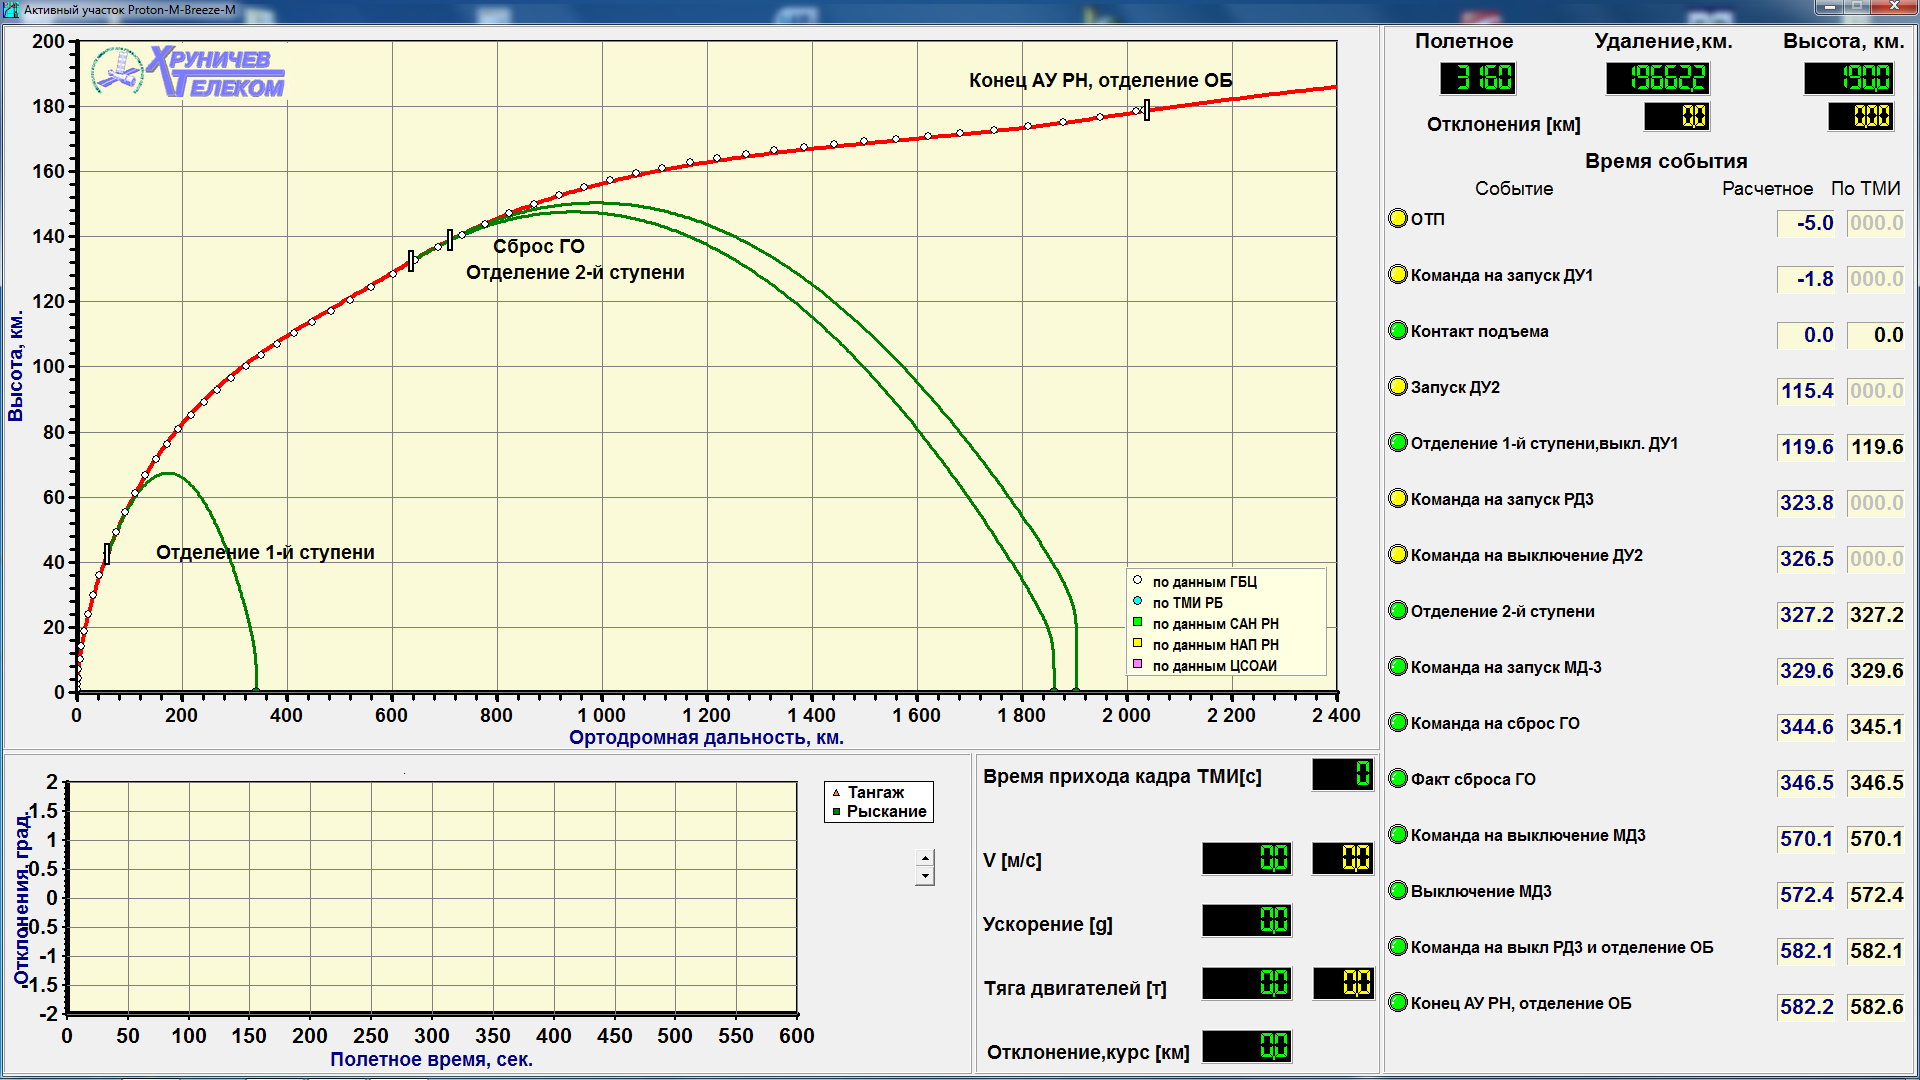This screenshot has height=1080, width=1920.
Task: Click the Выключение МД3 green indicator
Action: coord(1398,890)
